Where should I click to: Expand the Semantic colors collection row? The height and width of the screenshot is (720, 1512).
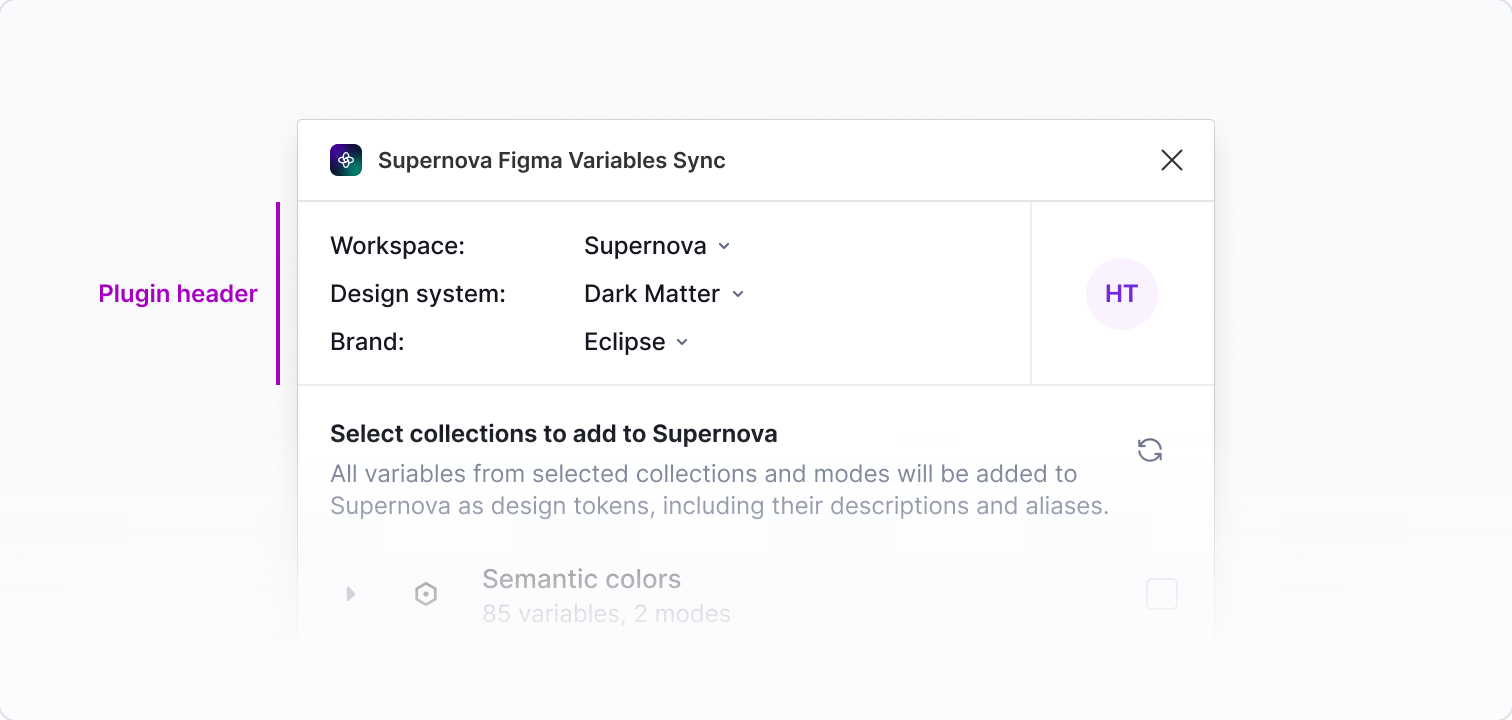coord(350,593)
